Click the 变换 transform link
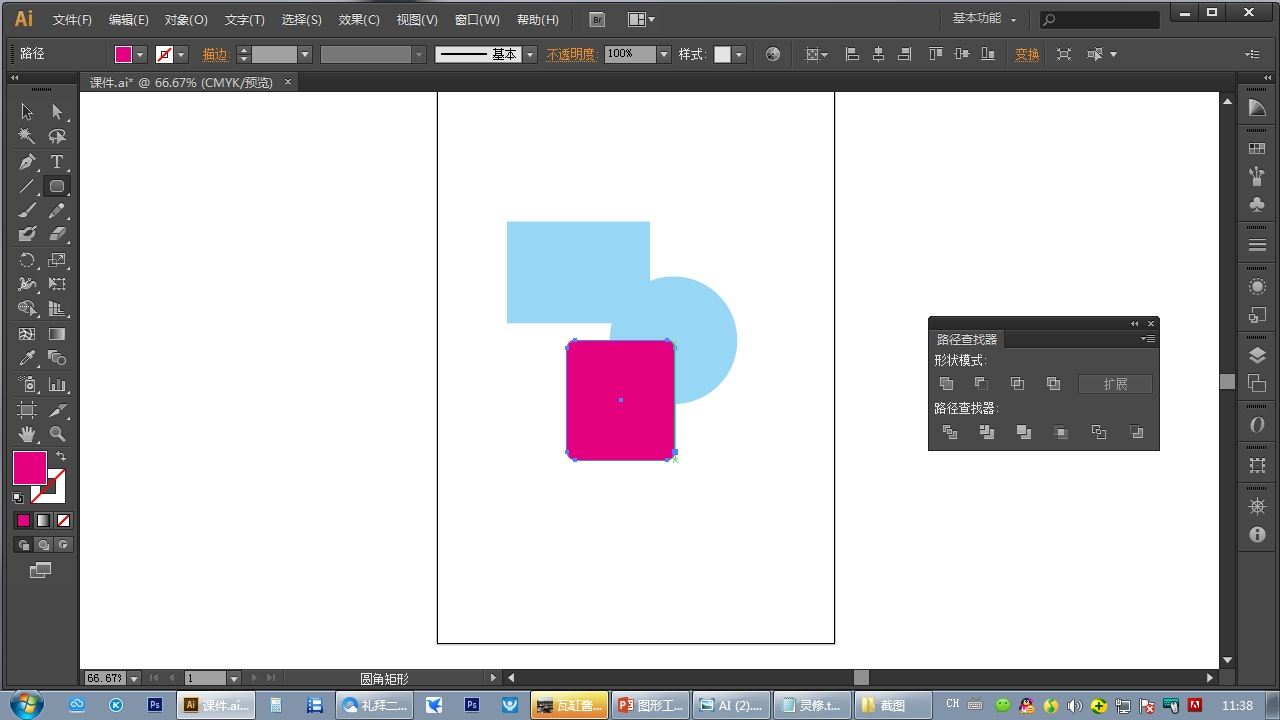Viewport: 1280px width, 720px height. point(1027,55)
